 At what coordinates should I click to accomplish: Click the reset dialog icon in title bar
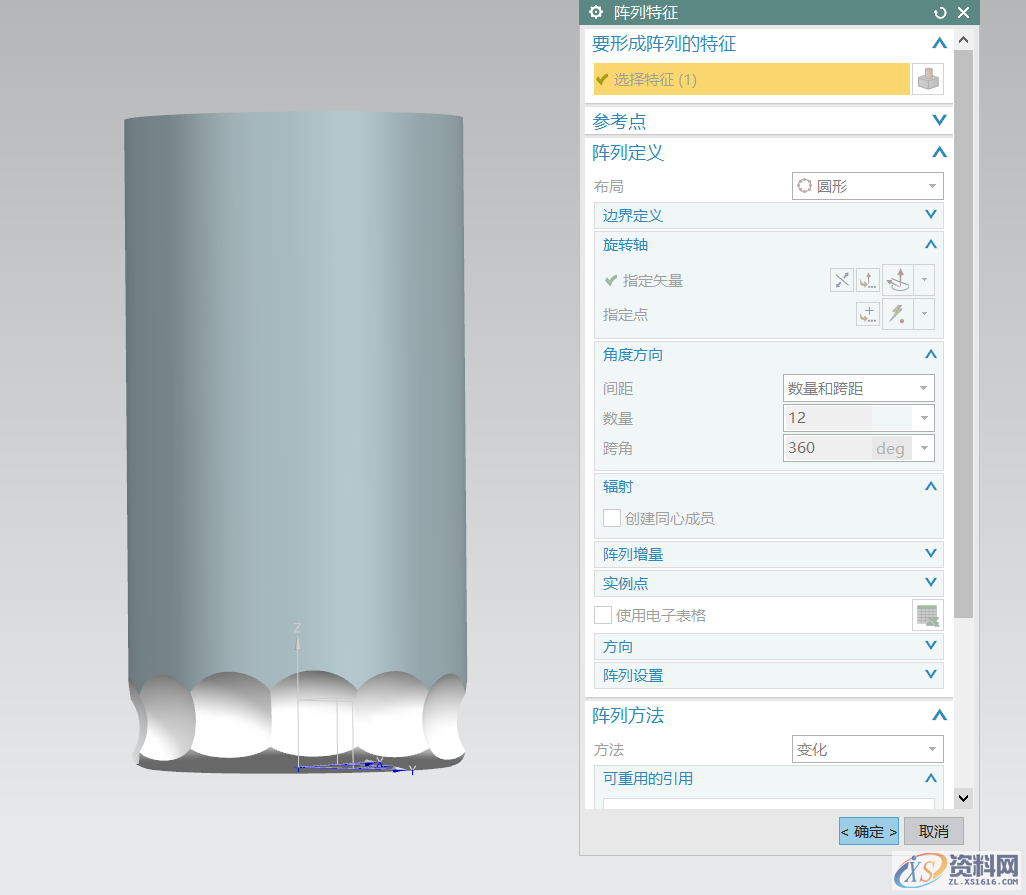click(939, 12)
